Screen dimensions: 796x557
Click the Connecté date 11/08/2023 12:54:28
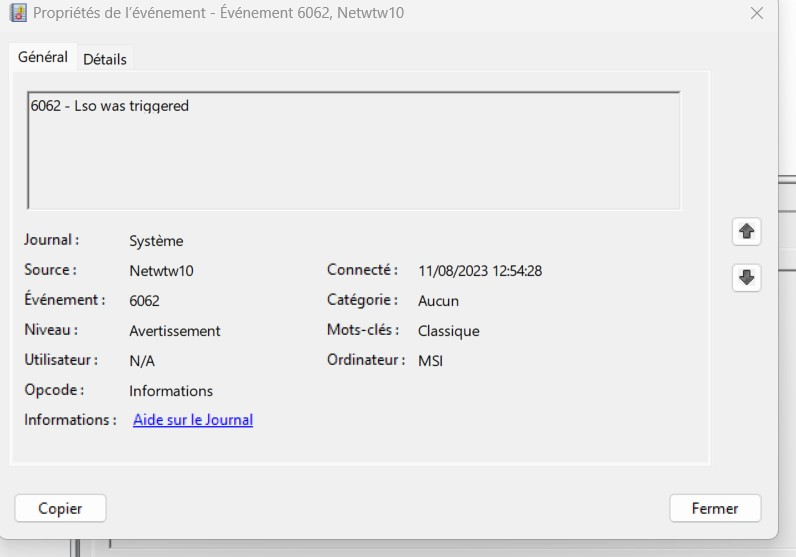pyautogui.click(x=480, y=270)
